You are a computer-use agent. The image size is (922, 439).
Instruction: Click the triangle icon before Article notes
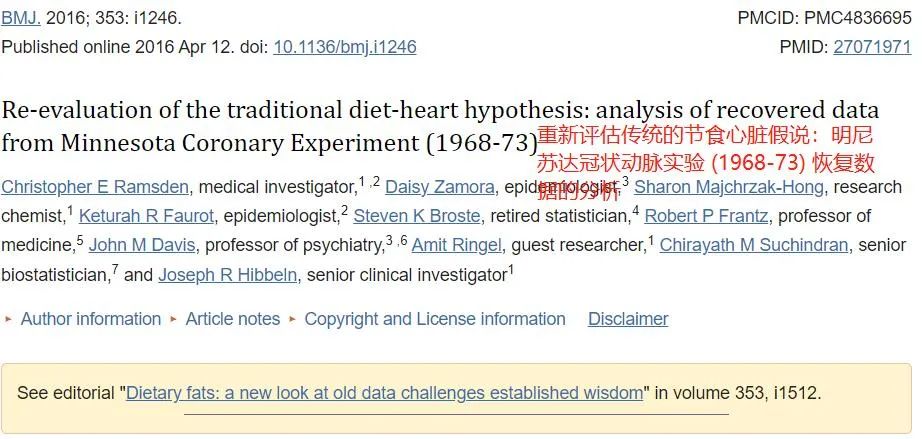click(173, 319)
